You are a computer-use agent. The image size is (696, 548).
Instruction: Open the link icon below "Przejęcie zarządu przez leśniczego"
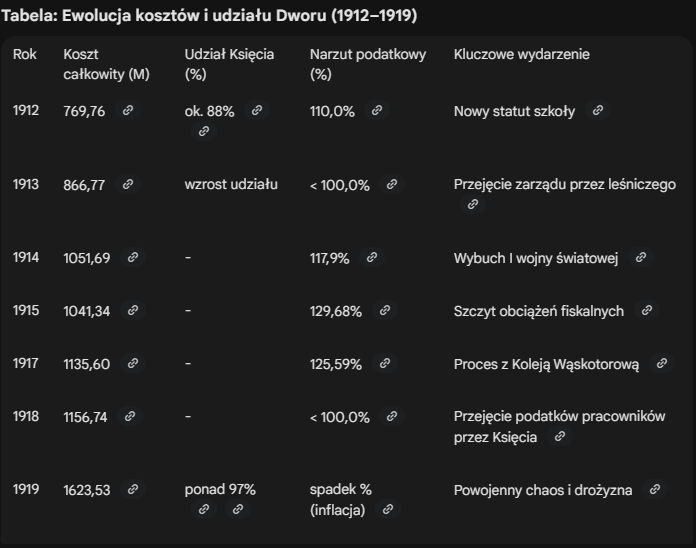point(473,204)
